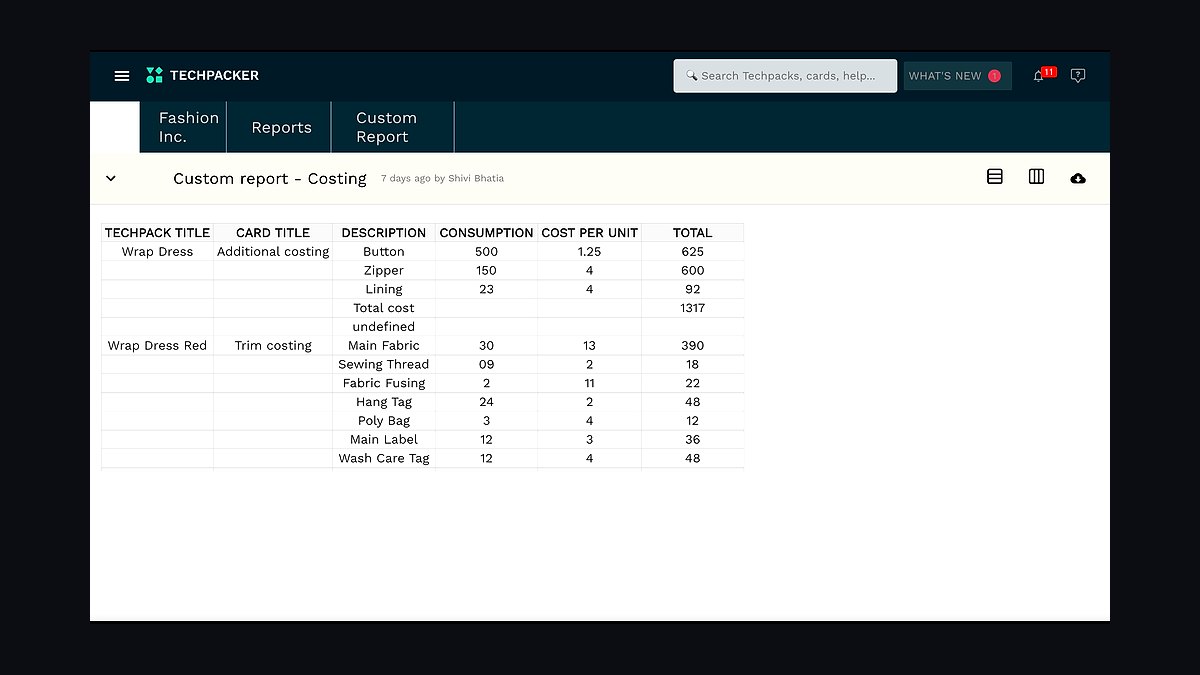This screenshot has width=1200, height=675.
Task: Select the Wrap Dress Red cell
Action: (x=157, y=346)
